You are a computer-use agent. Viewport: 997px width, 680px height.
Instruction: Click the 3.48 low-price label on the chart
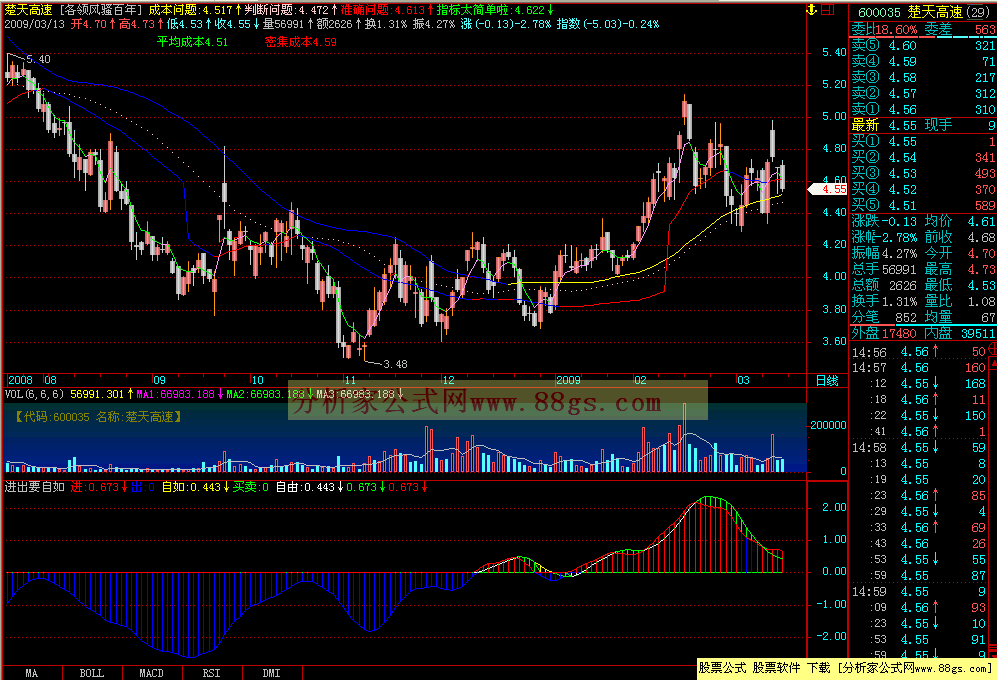[x=395, y=364]
